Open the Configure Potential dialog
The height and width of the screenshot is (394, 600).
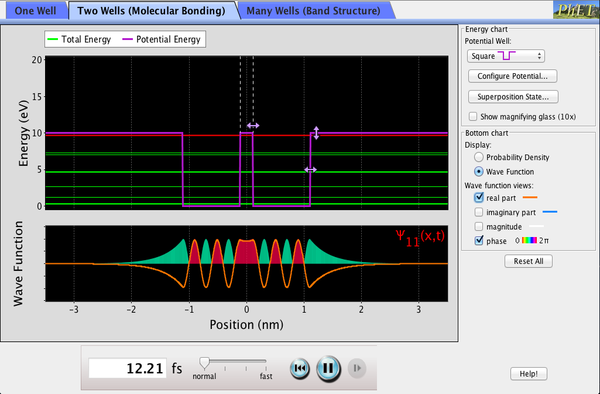[512, 76]
